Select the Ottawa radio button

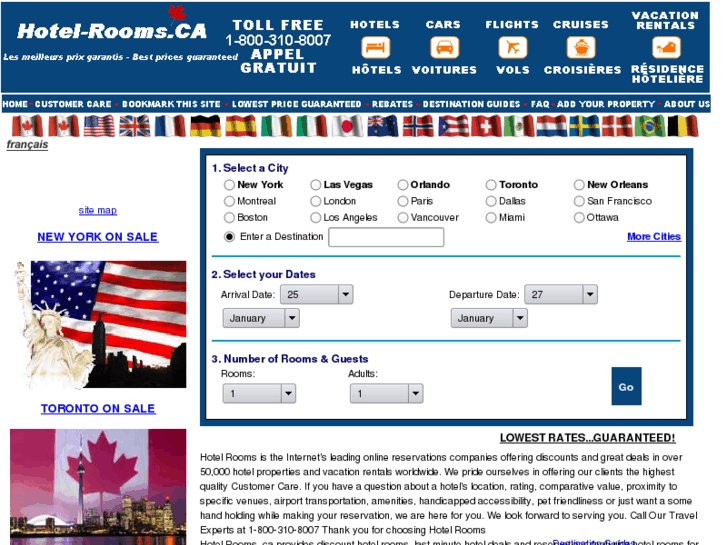point(579,218)
